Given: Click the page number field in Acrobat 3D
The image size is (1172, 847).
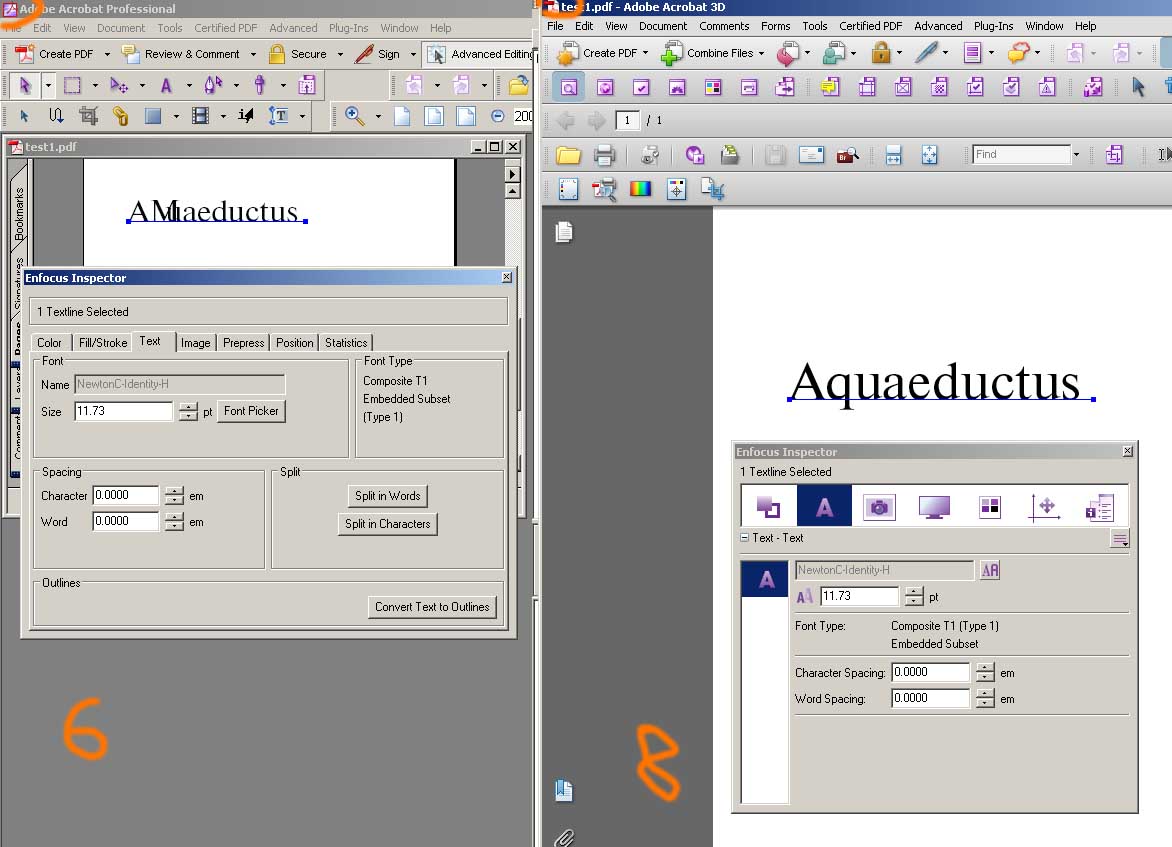Looking at the screenshot, I should pos(627,120).
